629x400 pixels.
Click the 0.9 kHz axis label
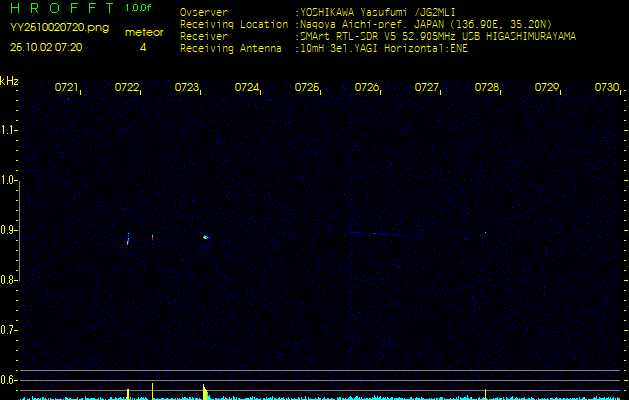click(10, 231)
